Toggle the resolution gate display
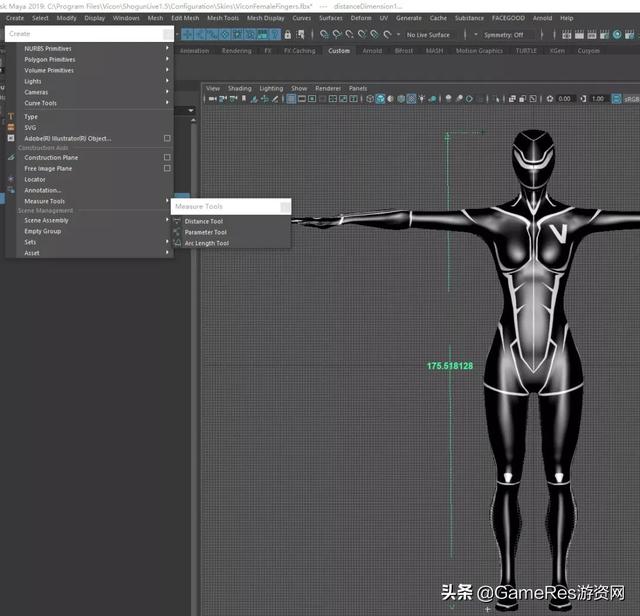Image resolution: width=640 pixels, height=616 pixels. pos(312,99)
